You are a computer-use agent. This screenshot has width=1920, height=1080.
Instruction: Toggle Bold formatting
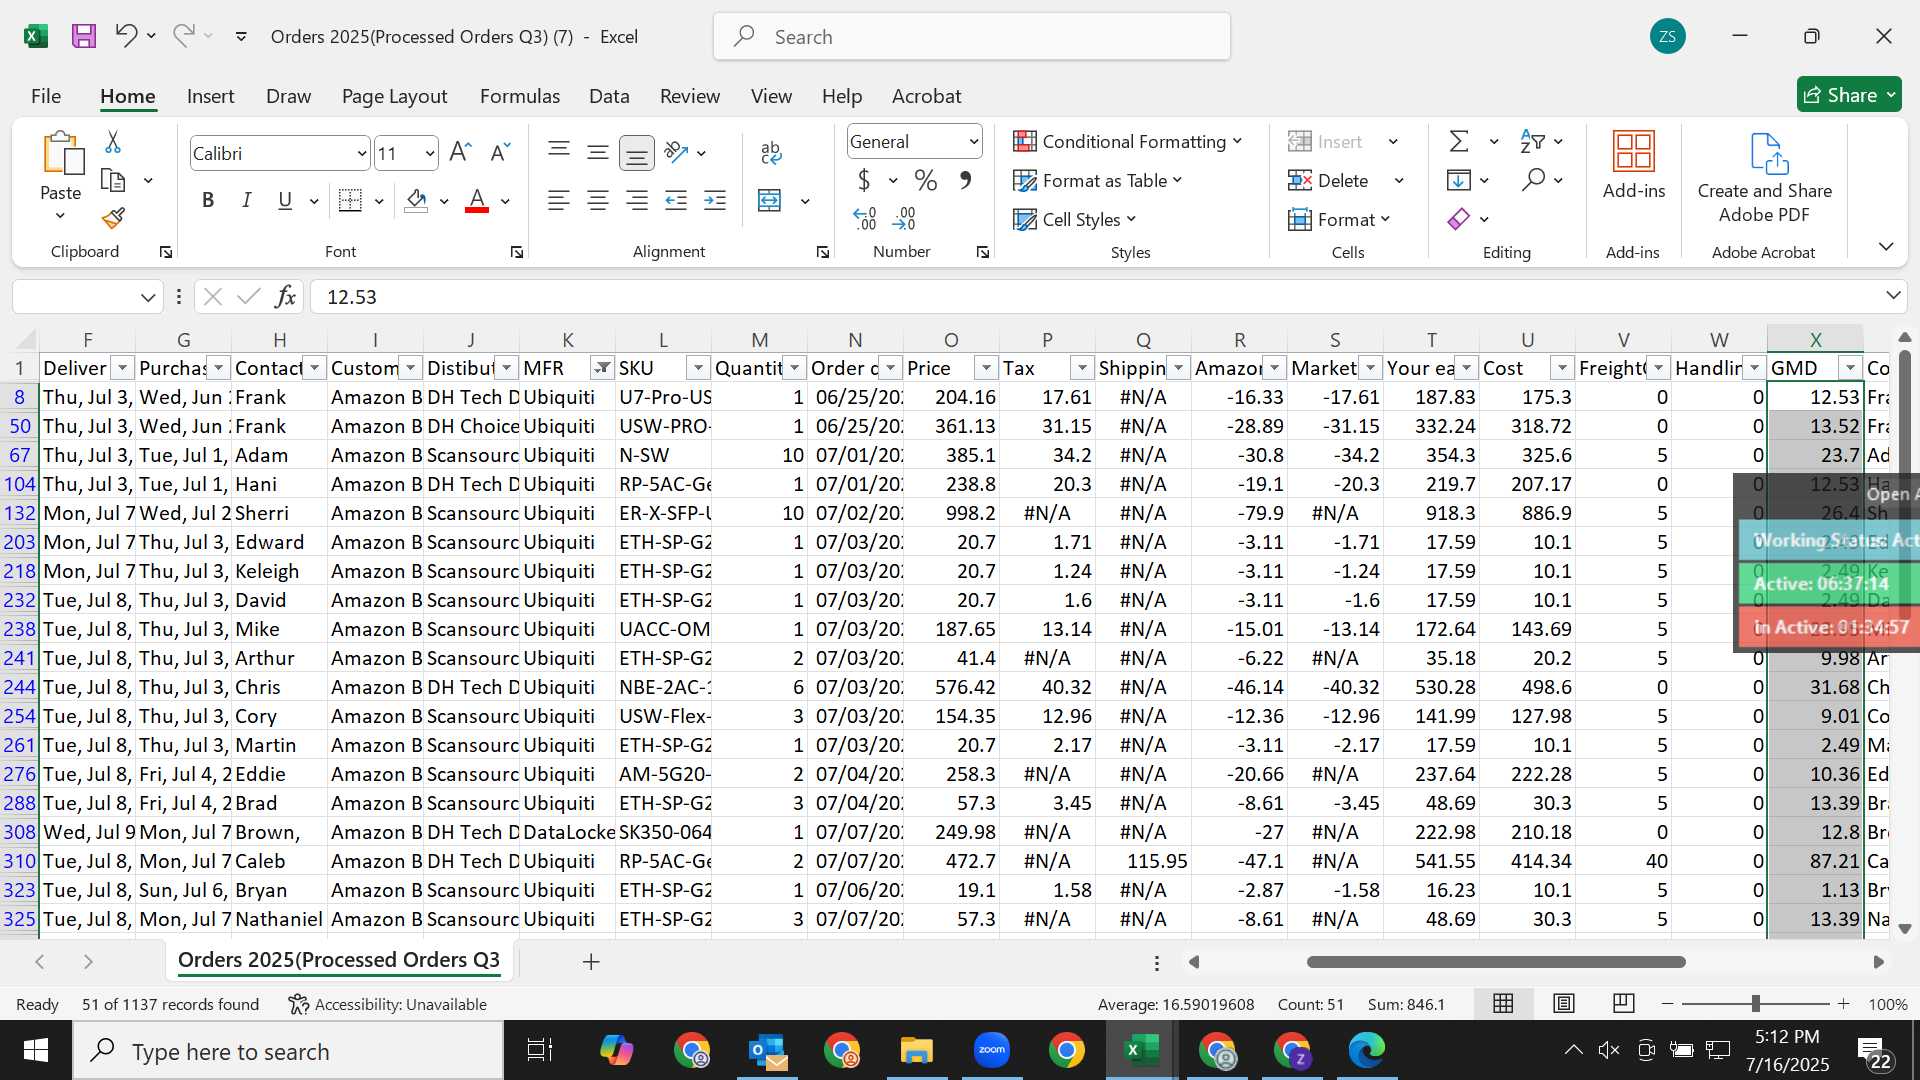pos(208,200)
